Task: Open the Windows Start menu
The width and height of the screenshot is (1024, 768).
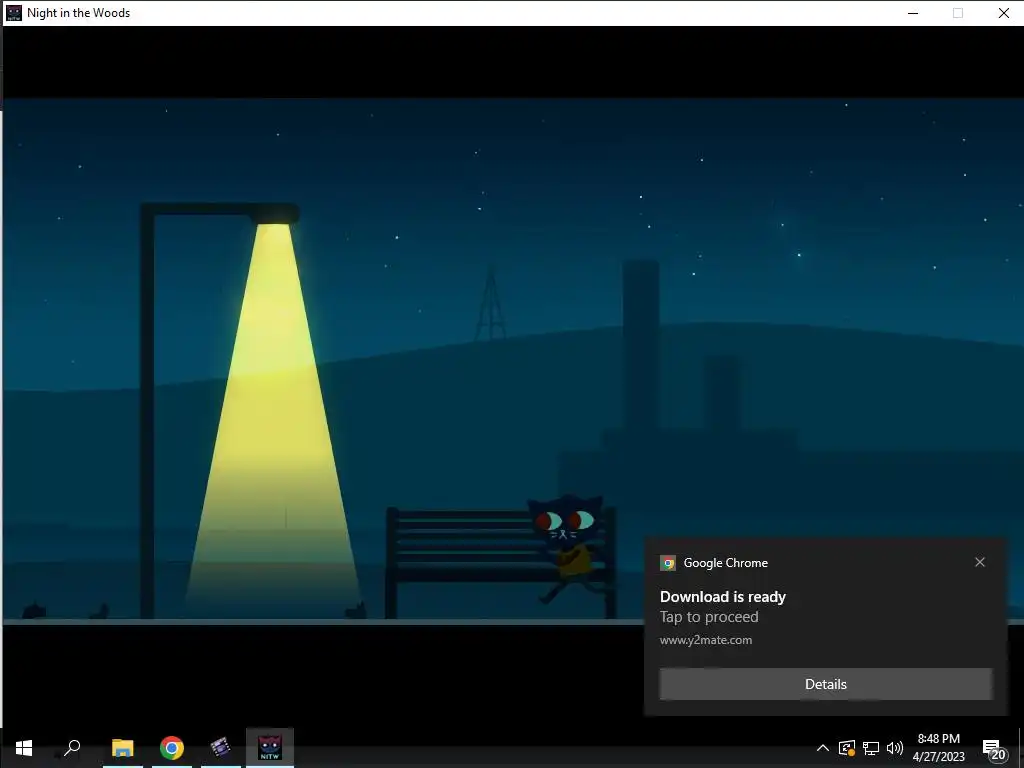Action: (24, 748)
